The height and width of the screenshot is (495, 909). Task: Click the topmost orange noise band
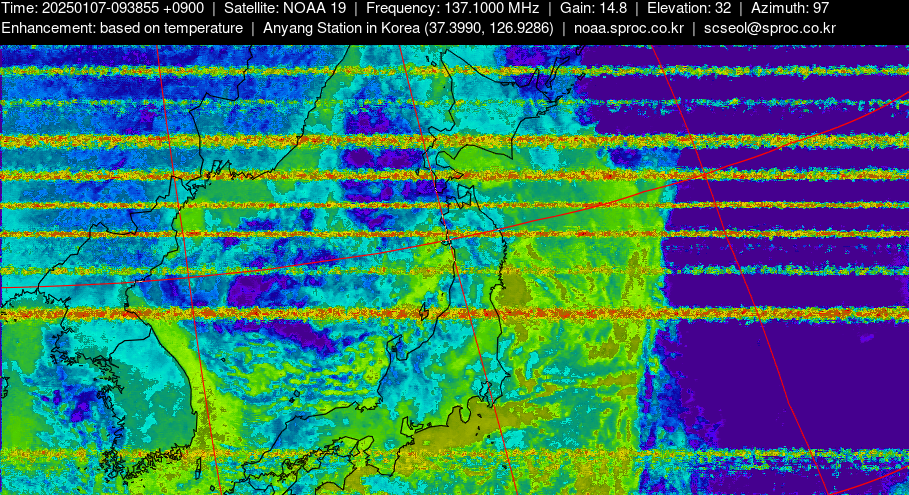300,69
